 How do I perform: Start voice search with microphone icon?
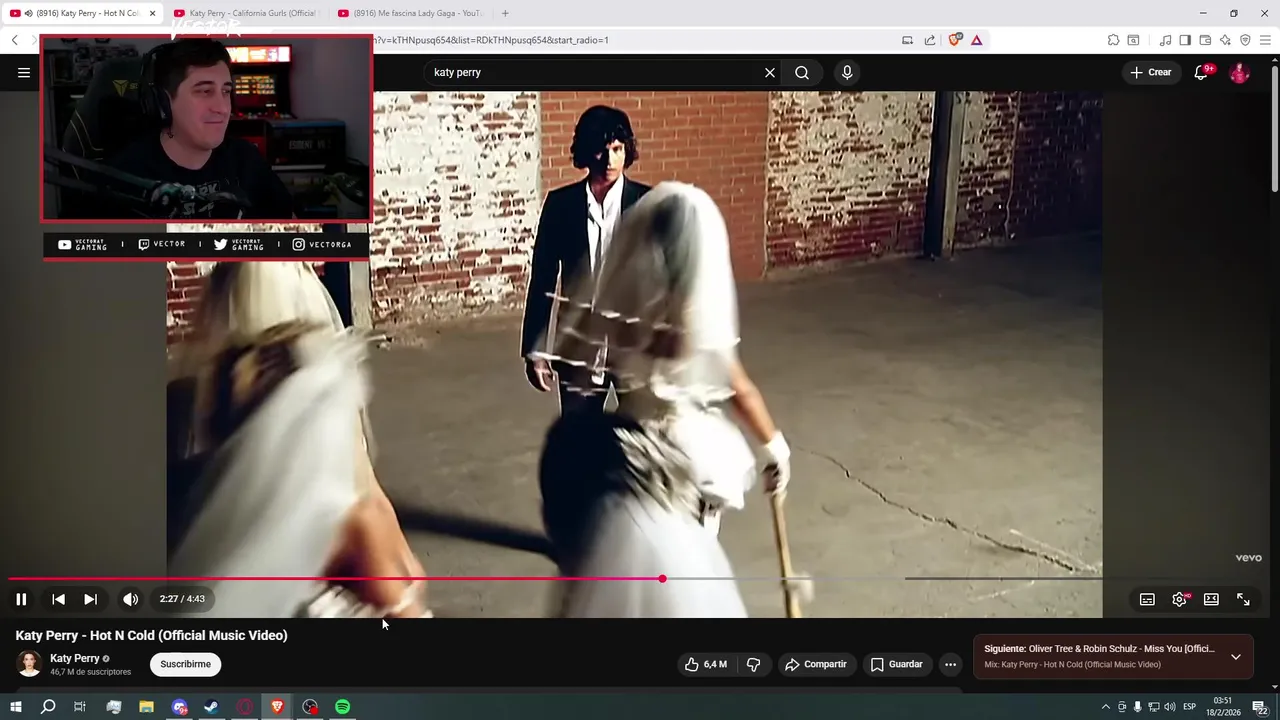(847, 72)
